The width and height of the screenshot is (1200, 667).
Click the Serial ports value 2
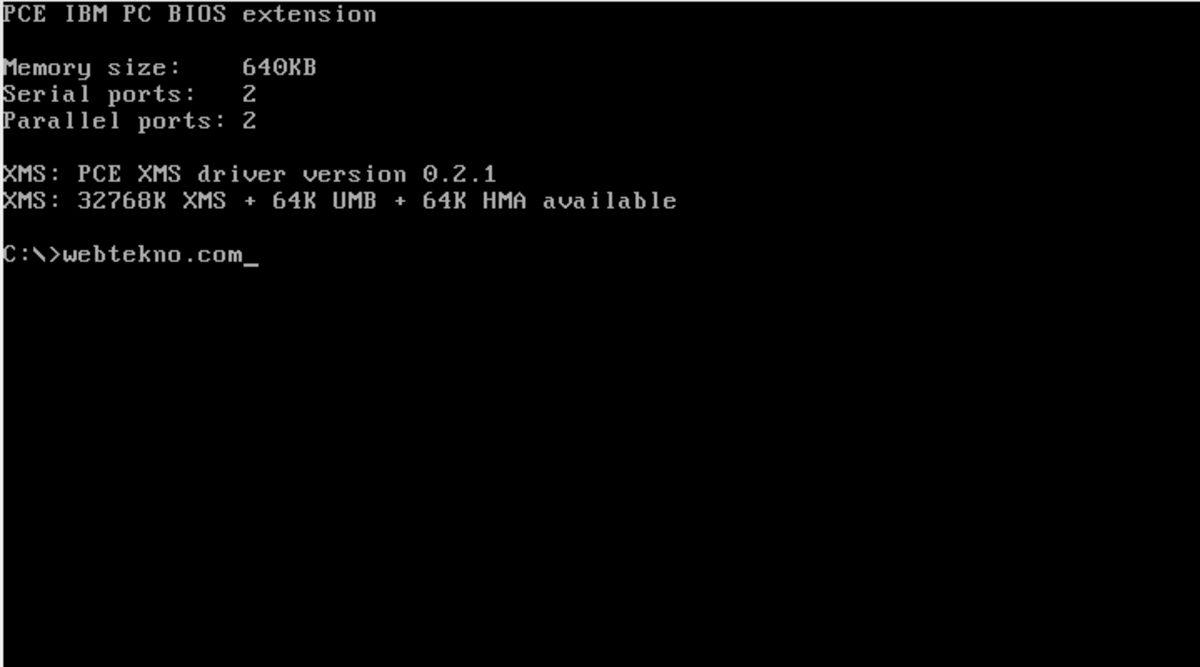click(x=250, y=95)
